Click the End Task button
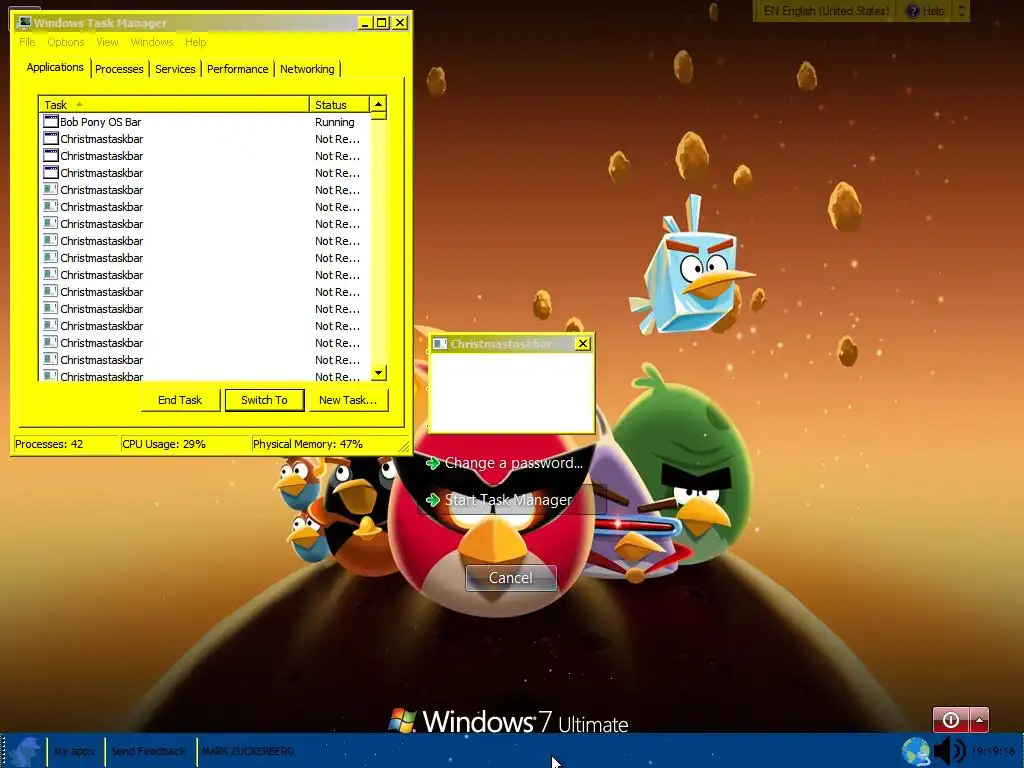Viewport: 1024px width, 768px height. pos(180,400)
